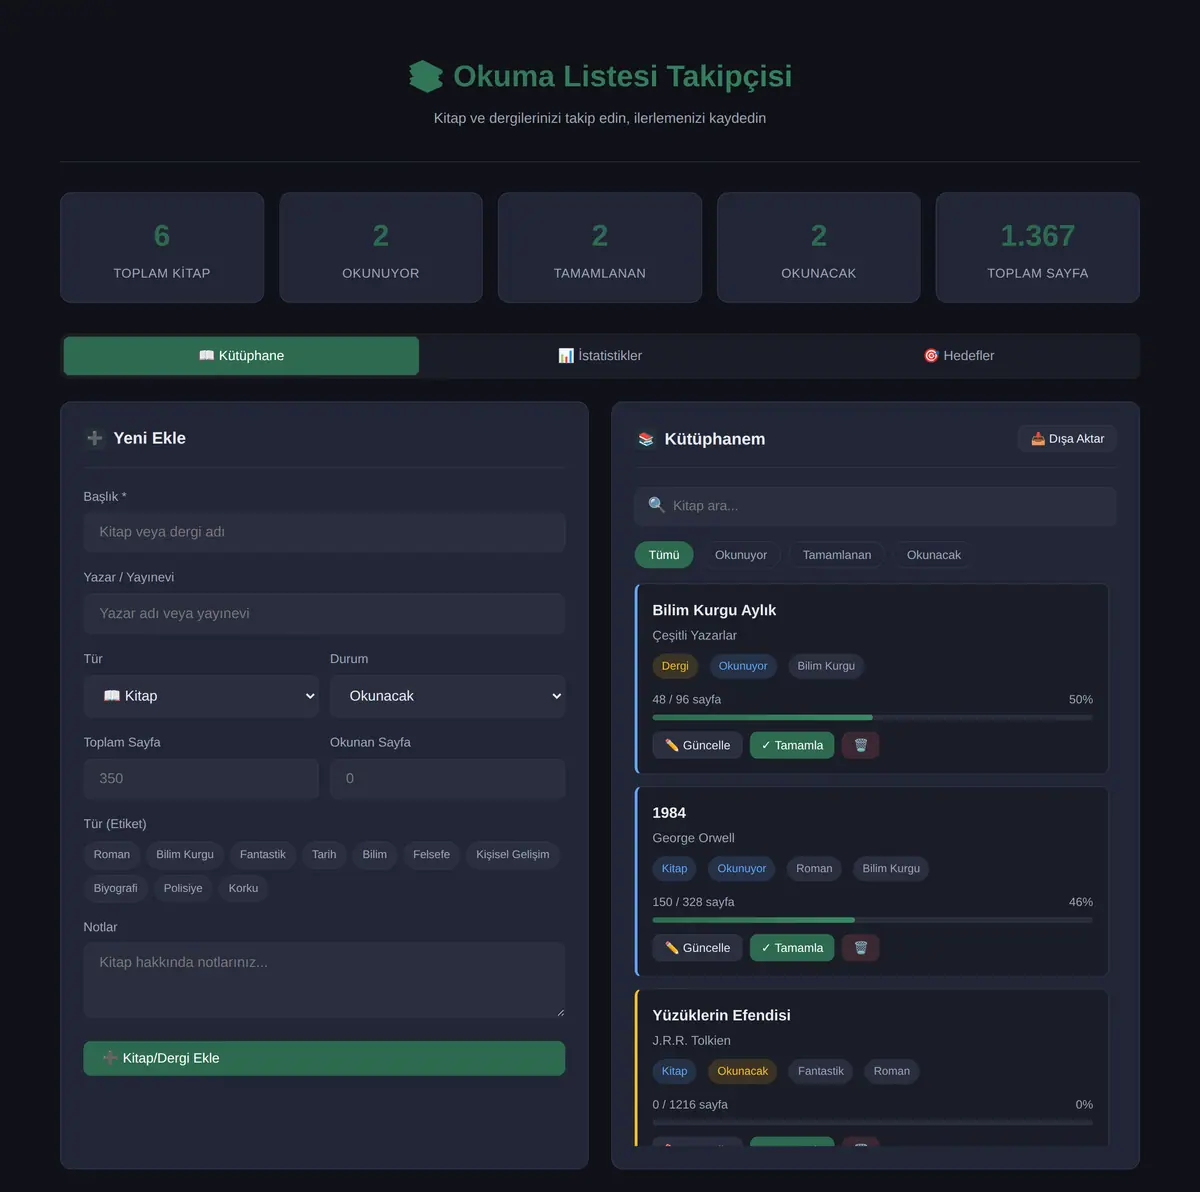The height and width of the screenshot is (1192, 1200).
Task: Open the İstatistikler tab
Action: point(600,356)
